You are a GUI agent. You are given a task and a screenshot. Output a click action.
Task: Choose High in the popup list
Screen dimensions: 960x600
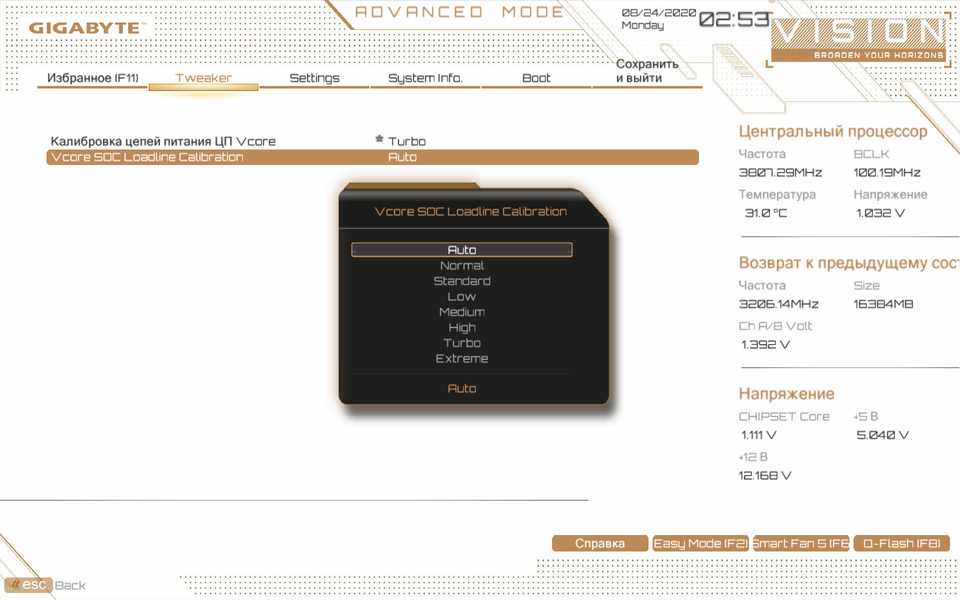point(462,328)
